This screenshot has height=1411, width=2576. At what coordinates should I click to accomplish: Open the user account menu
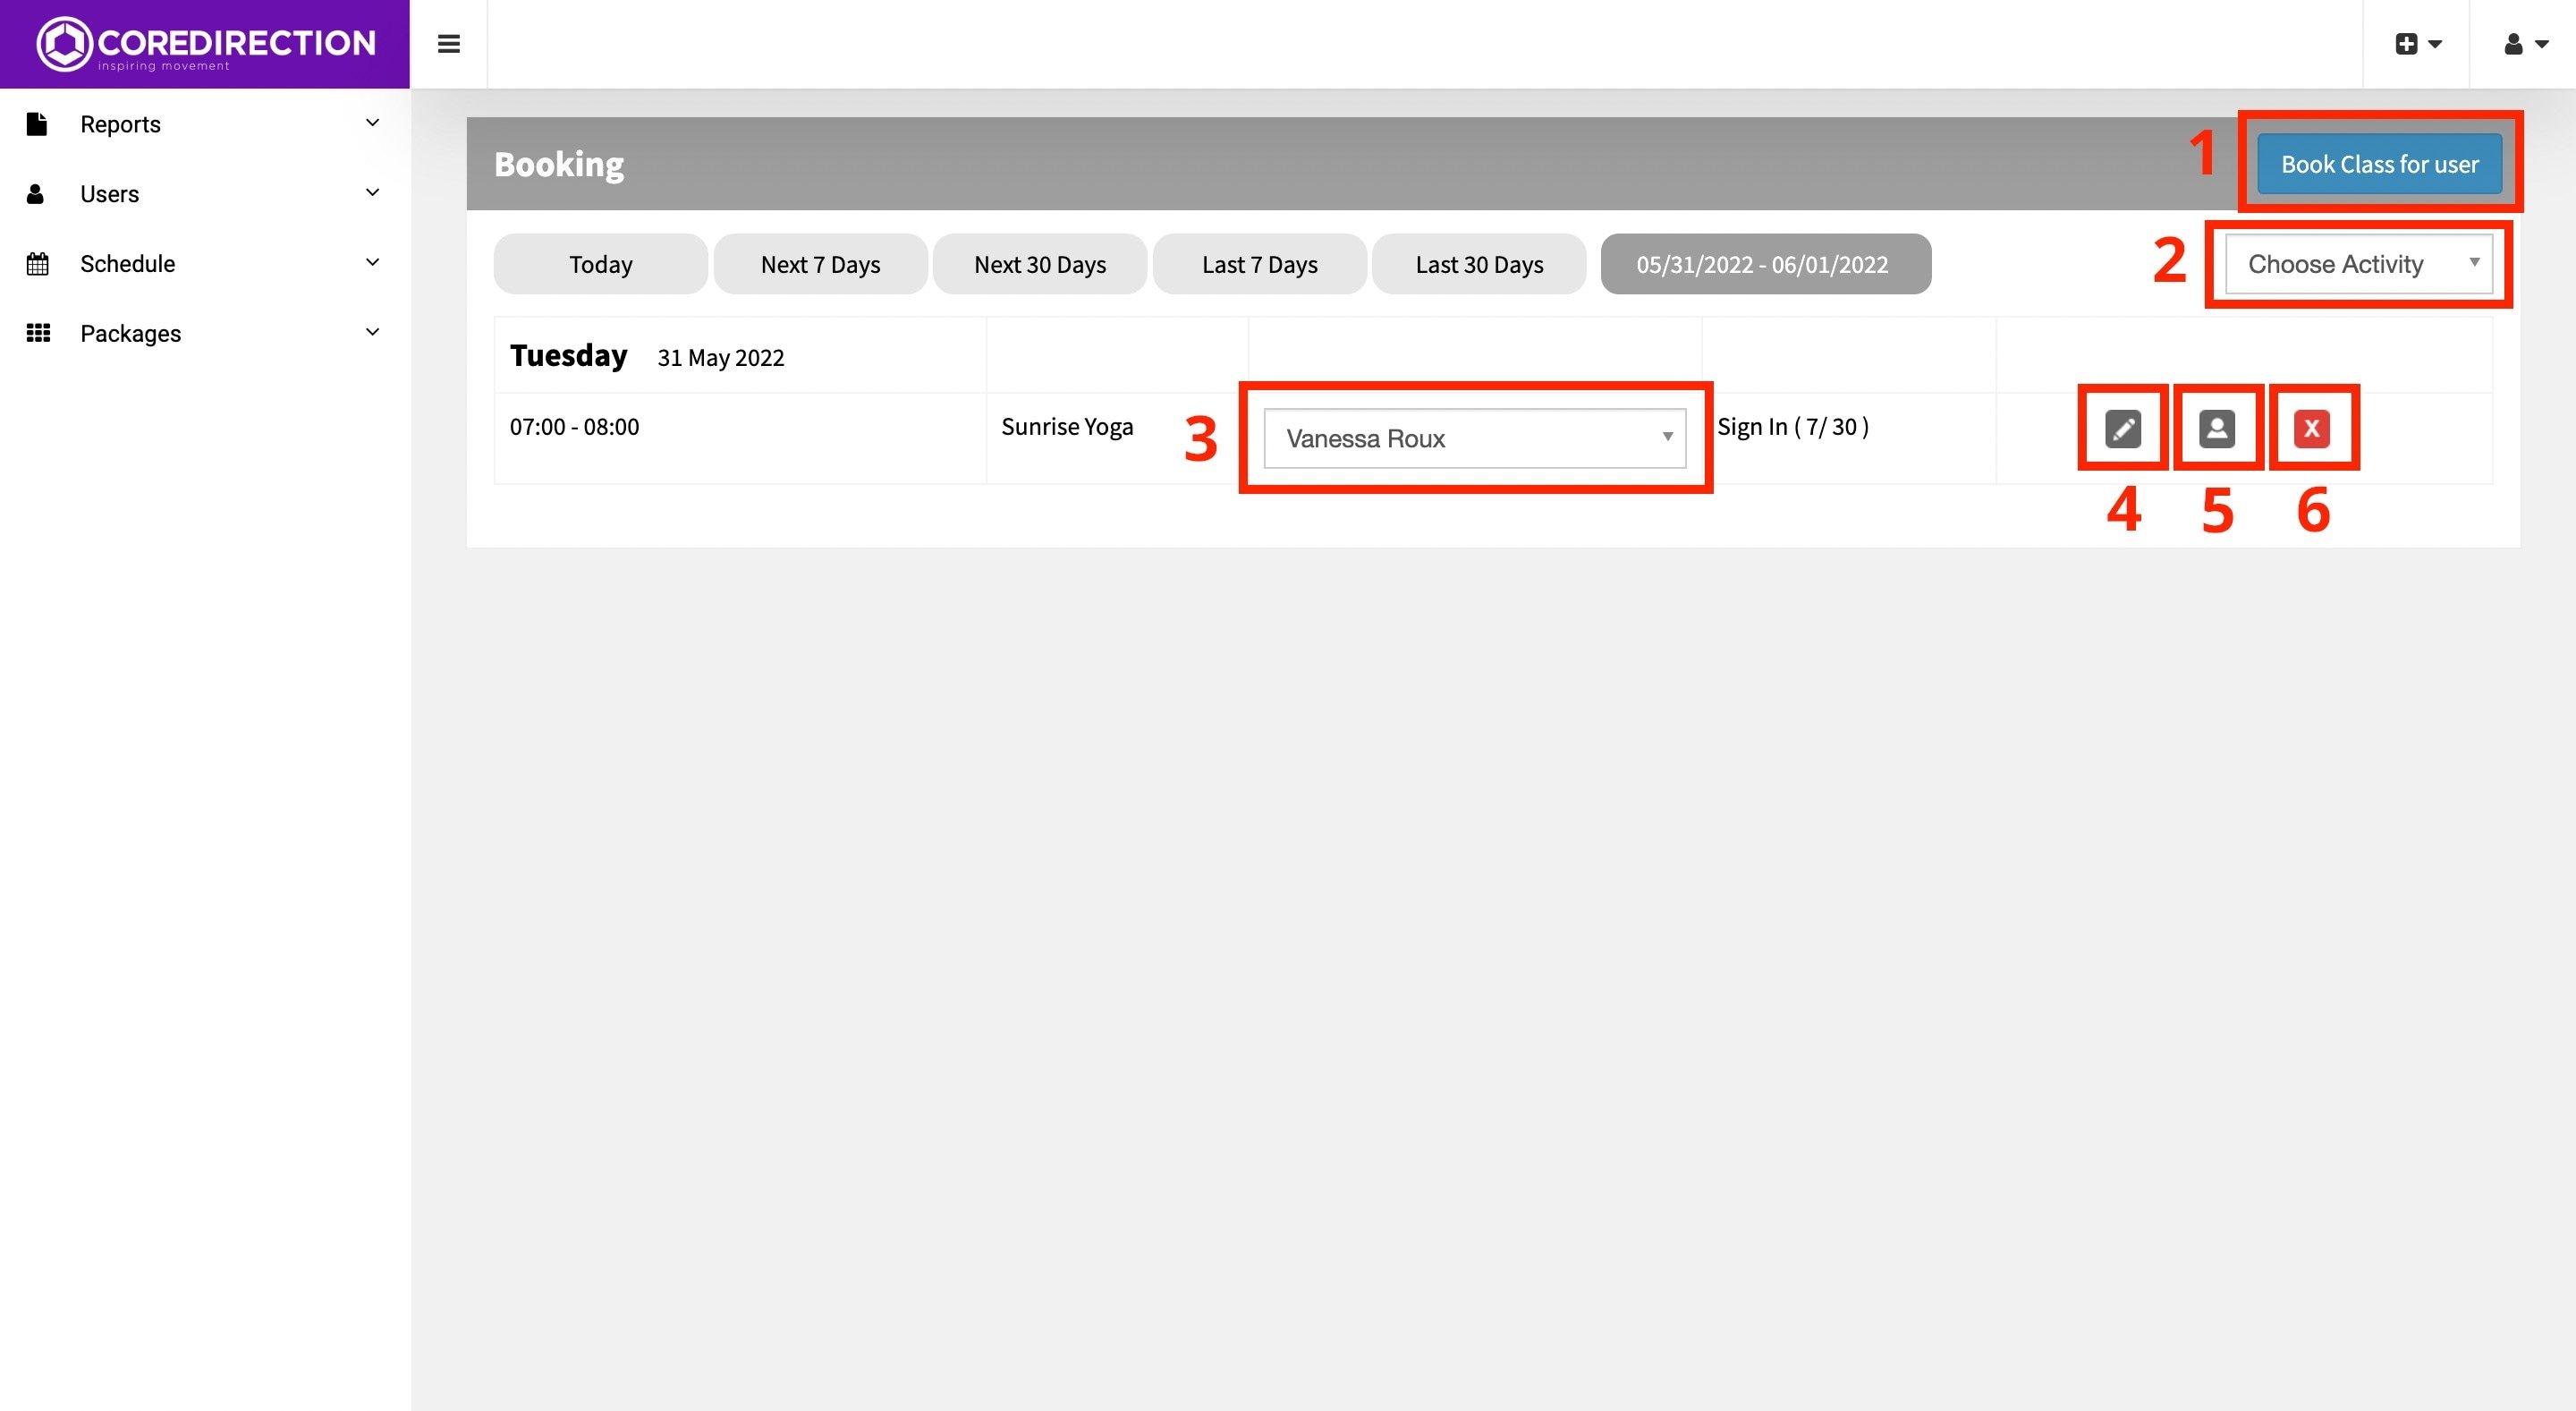pyautogui.click(x=2525, y=44)
